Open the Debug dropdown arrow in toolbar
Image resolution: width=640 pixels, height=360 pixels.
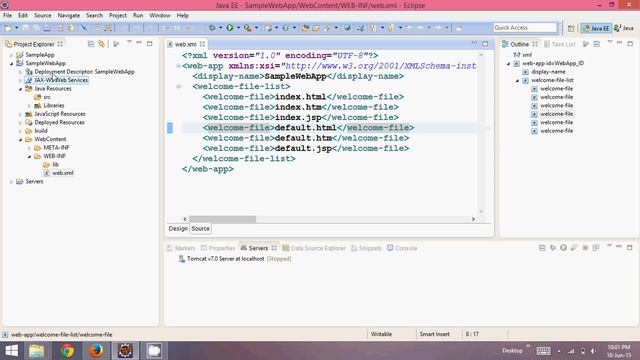220,28
